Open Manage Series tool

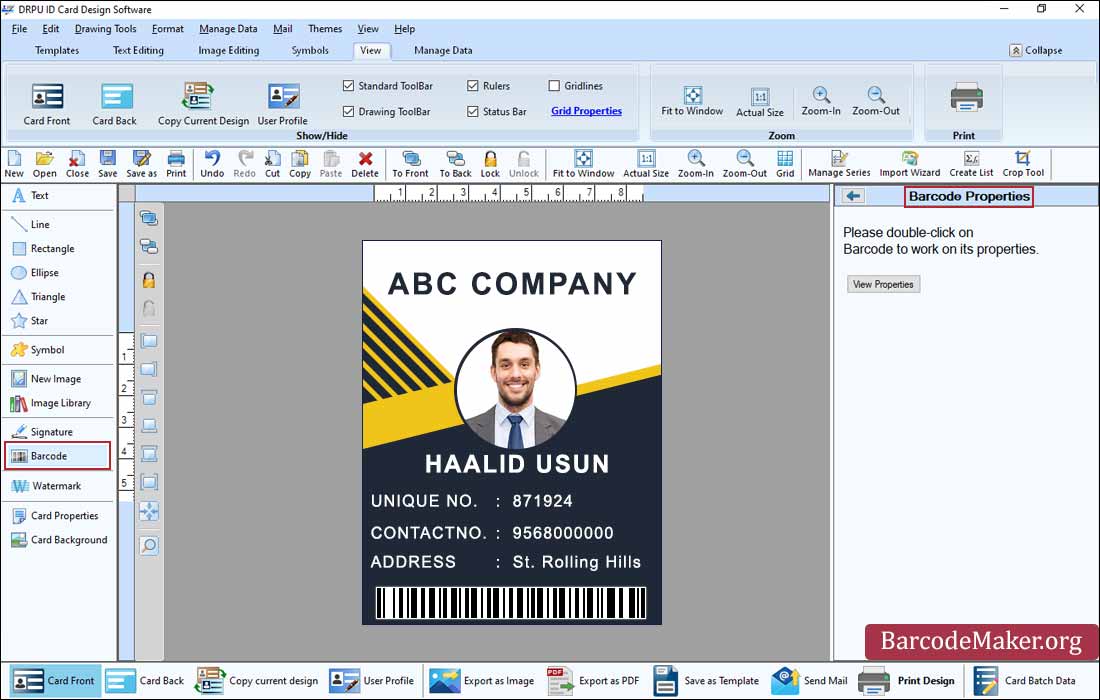[839, 164]
